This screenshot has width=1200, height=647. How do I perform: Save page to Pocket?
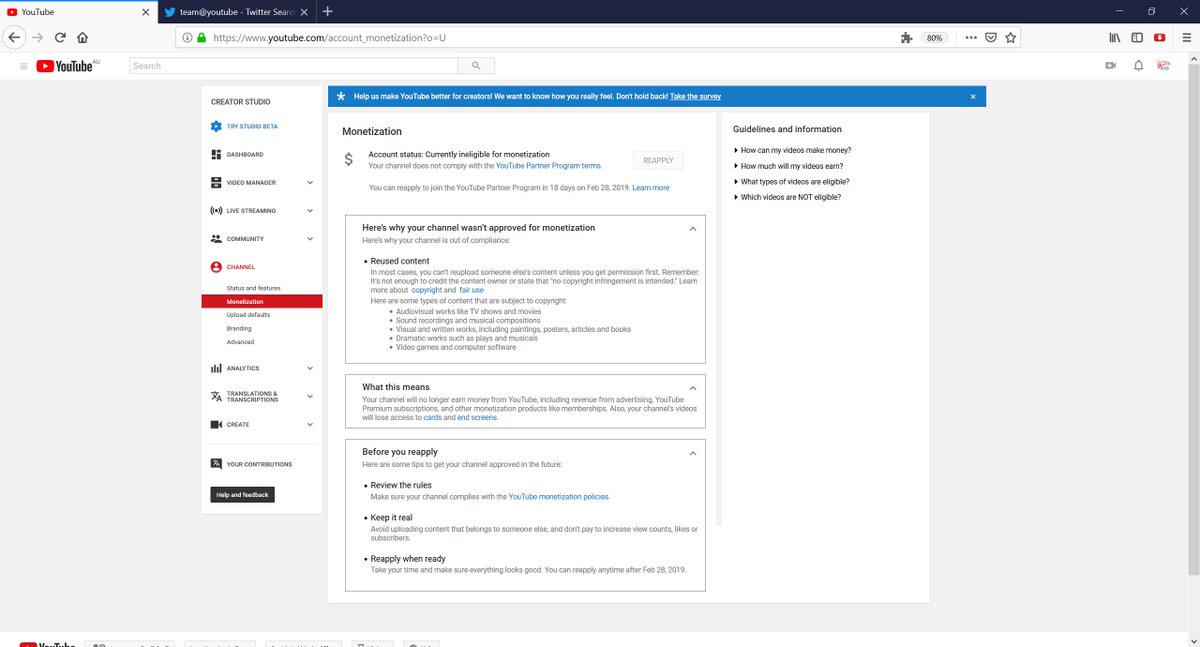coord(990,37)
